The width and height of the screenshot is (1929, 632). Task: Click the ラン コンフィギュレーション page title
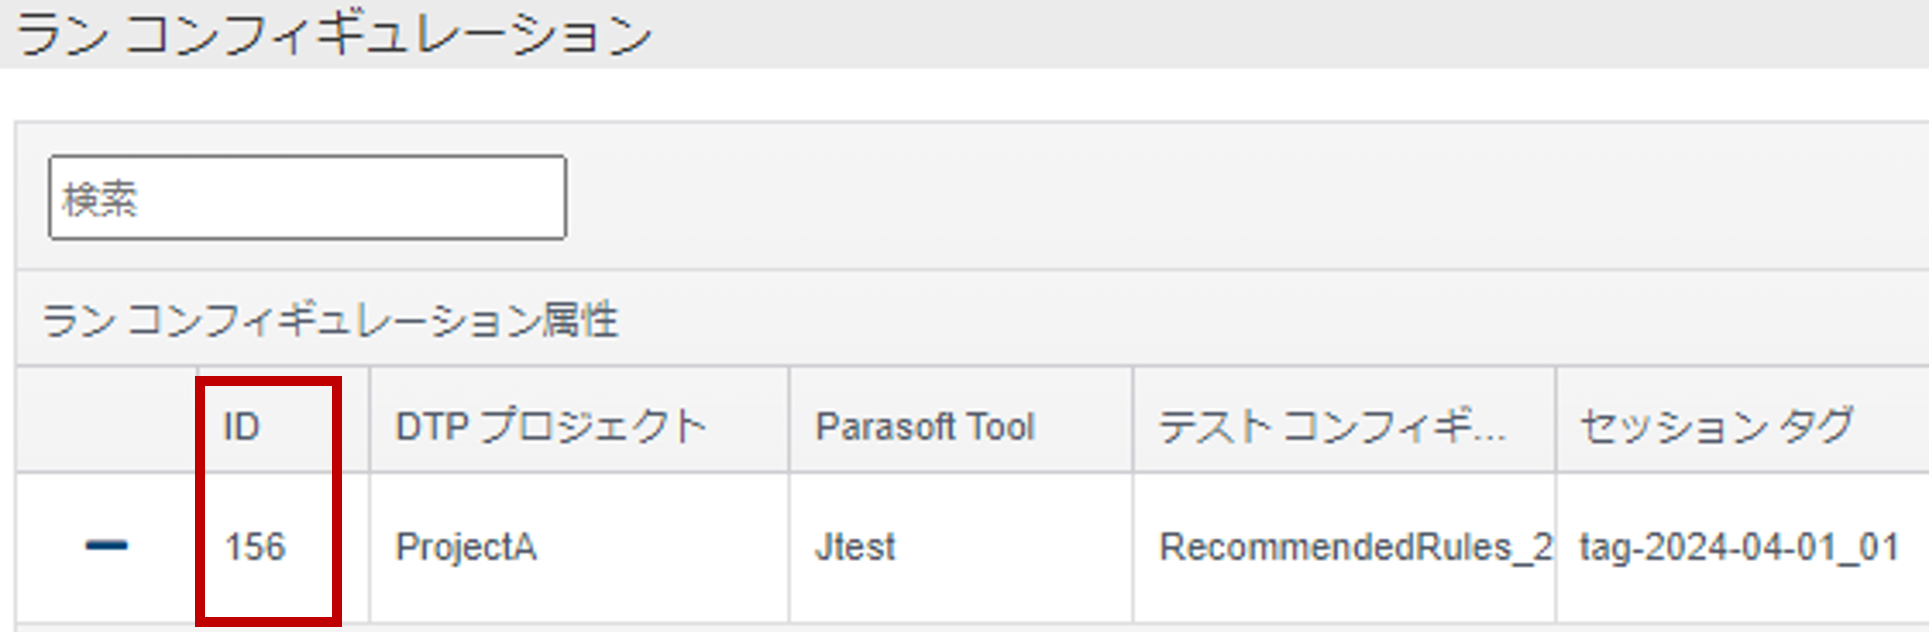[x=334, y=35]
